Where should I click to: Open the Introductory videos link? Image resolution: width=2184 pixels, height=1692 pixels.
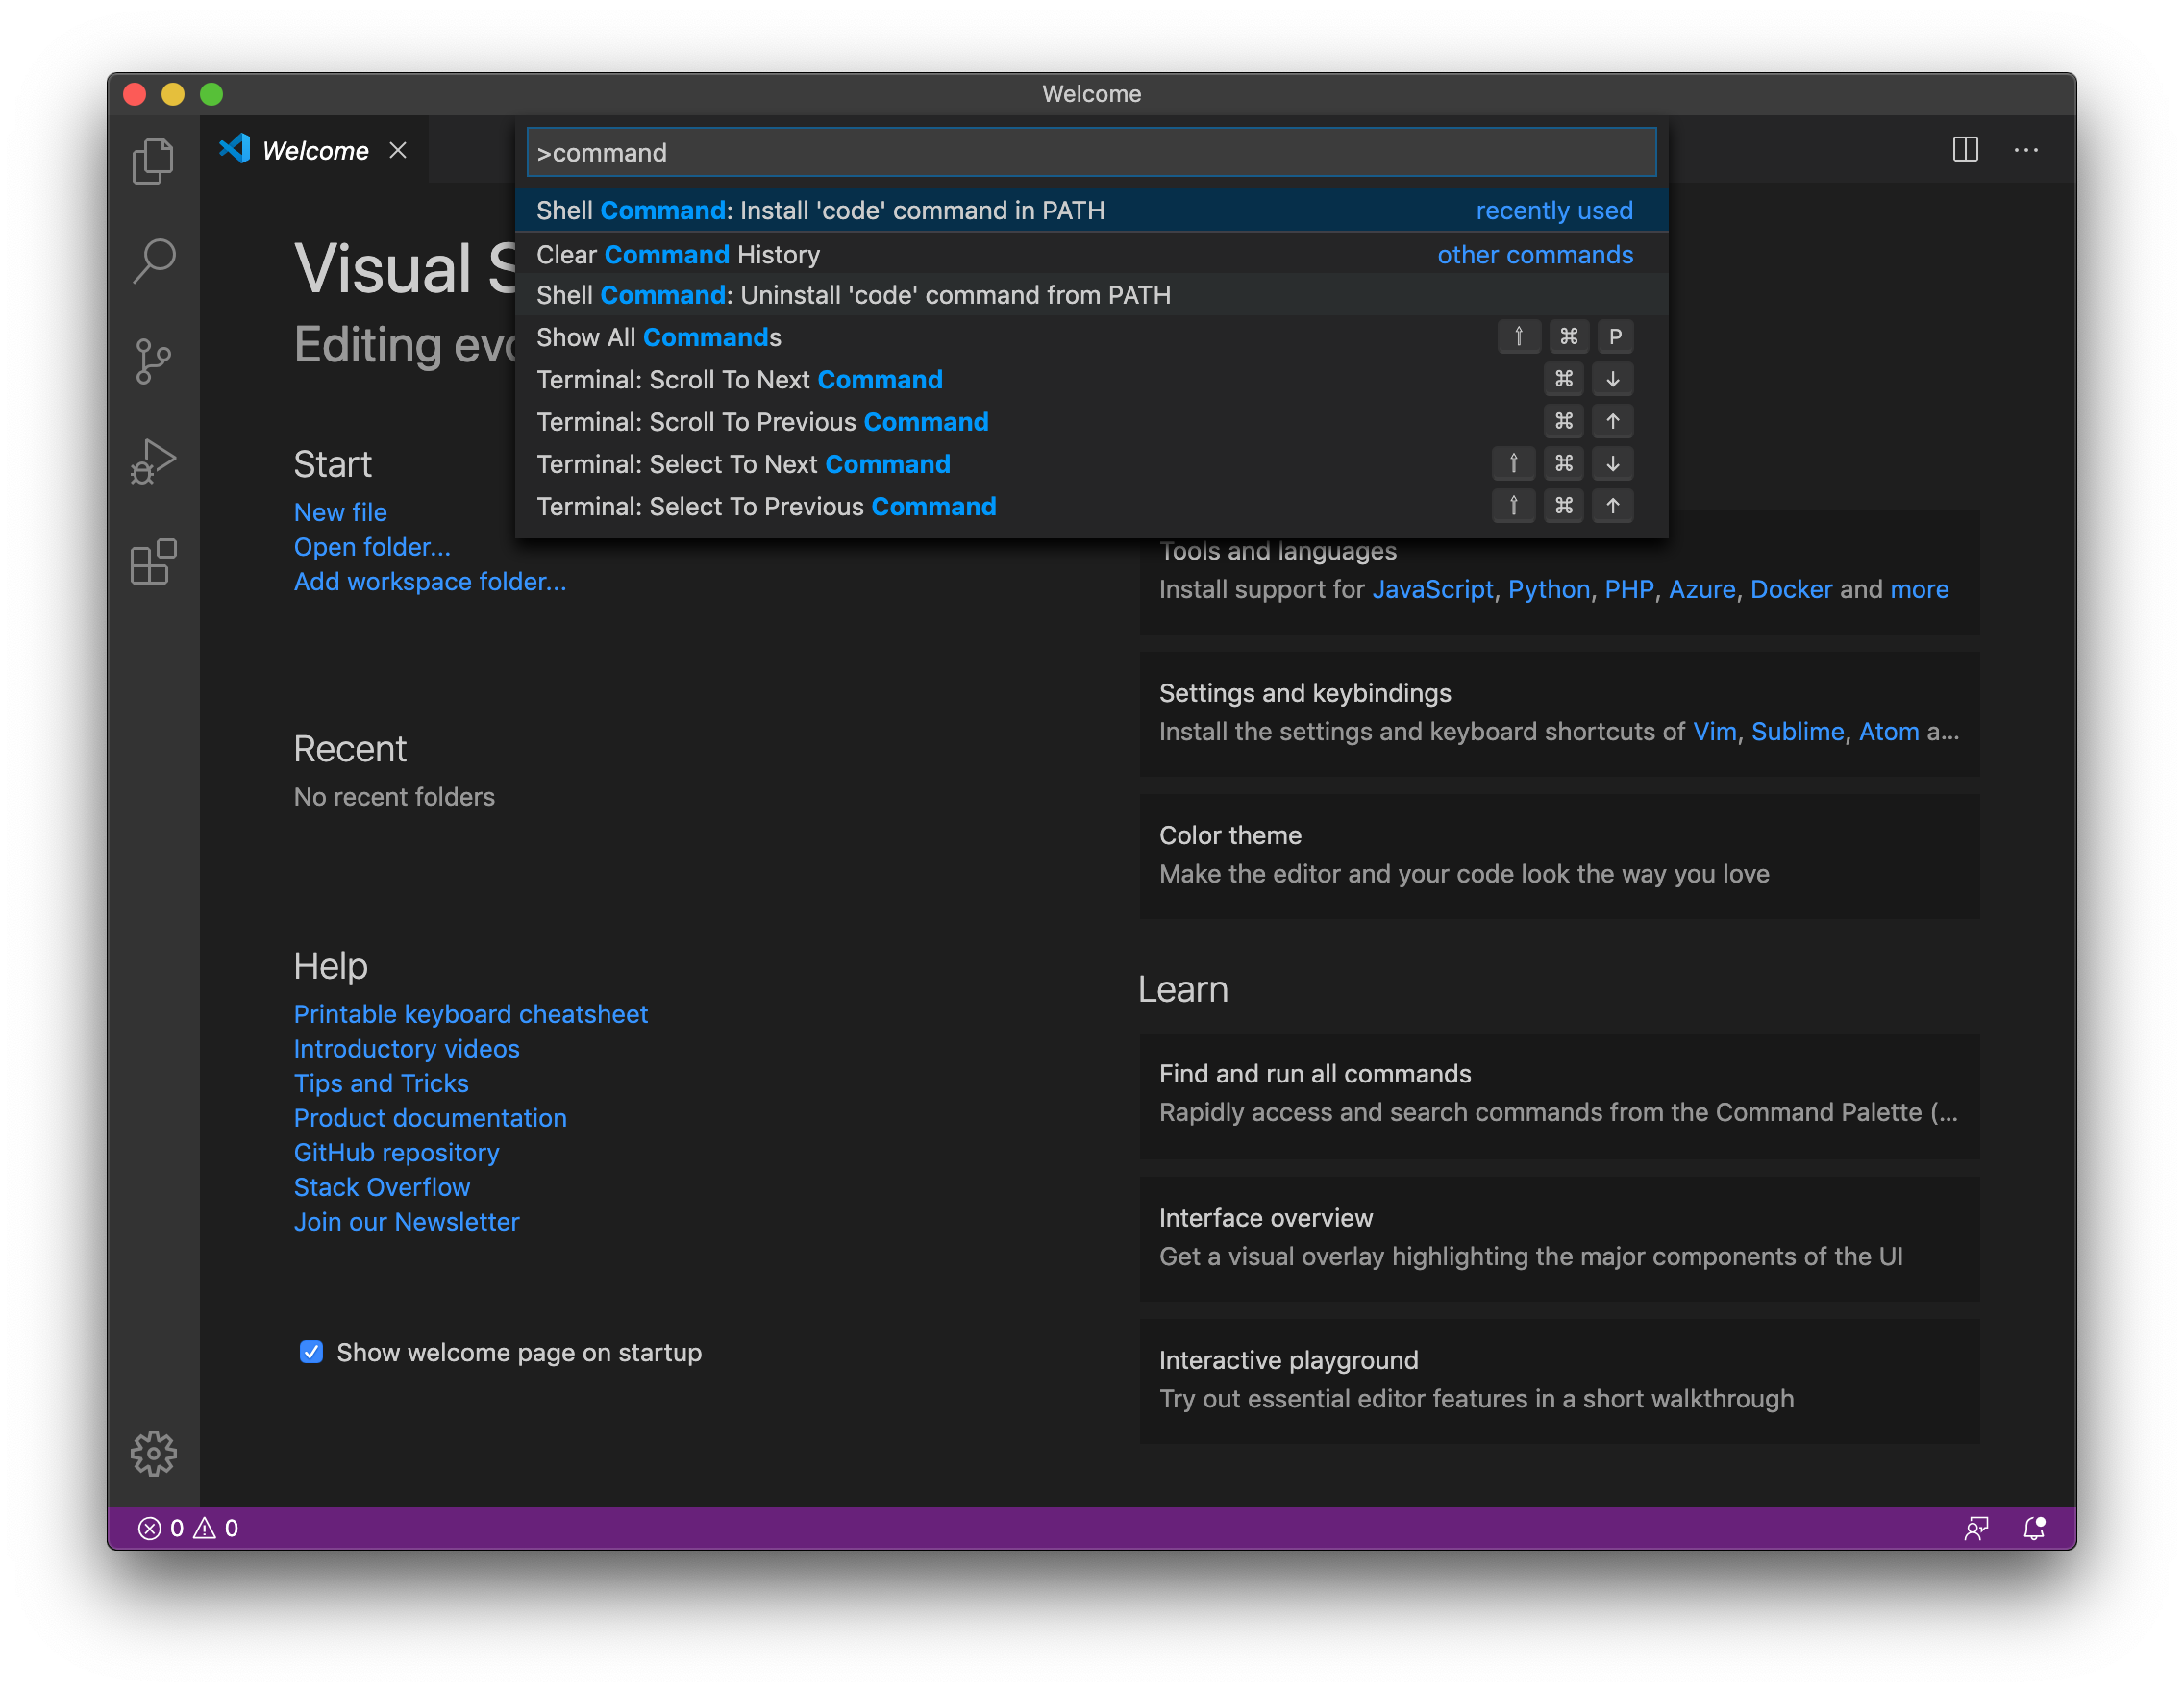(407, 1048)
